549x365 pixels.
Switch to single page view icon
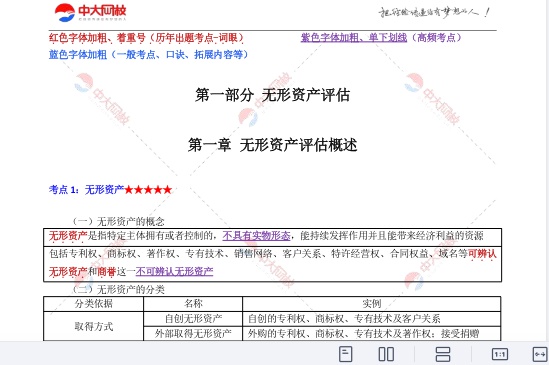346,354
